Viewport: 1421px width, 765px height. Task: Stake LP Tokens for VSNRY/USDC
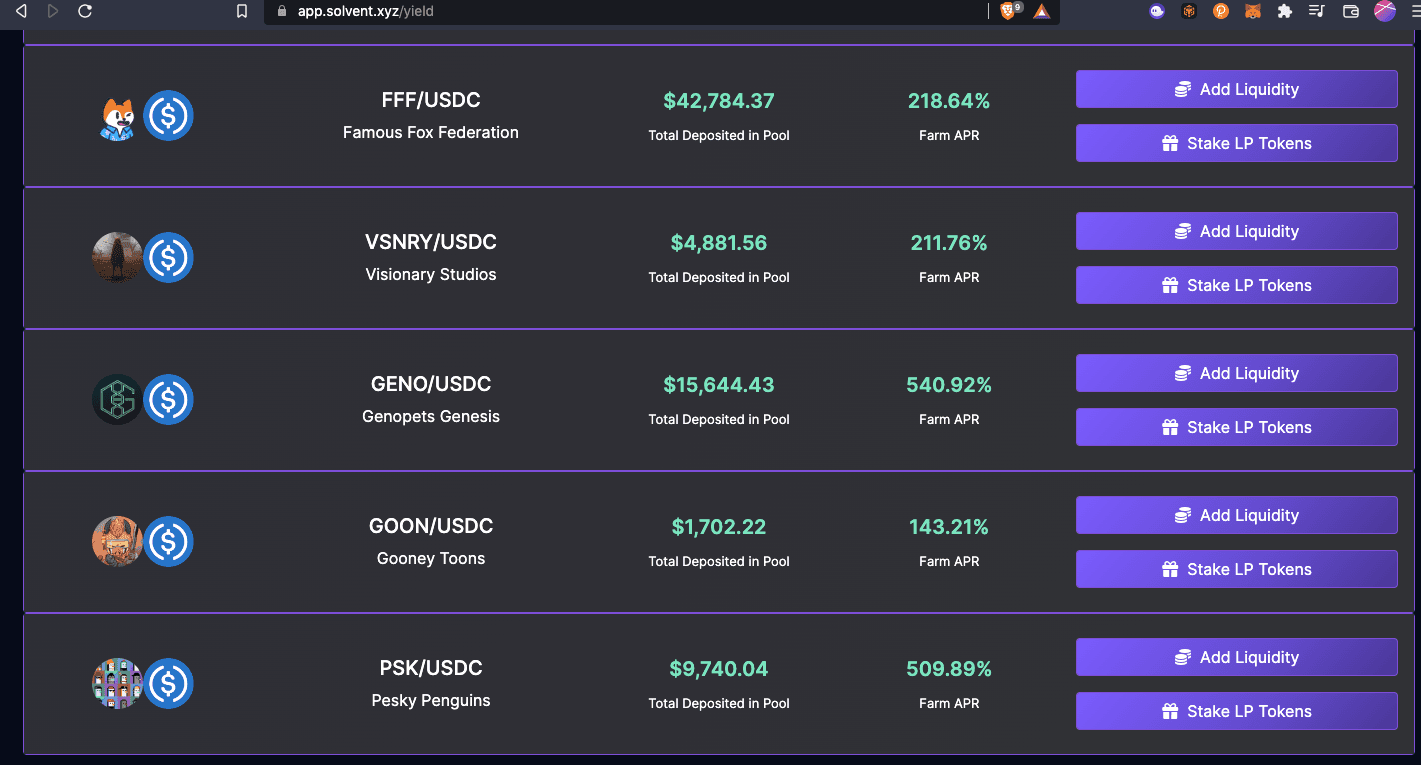coord(1236,285)
